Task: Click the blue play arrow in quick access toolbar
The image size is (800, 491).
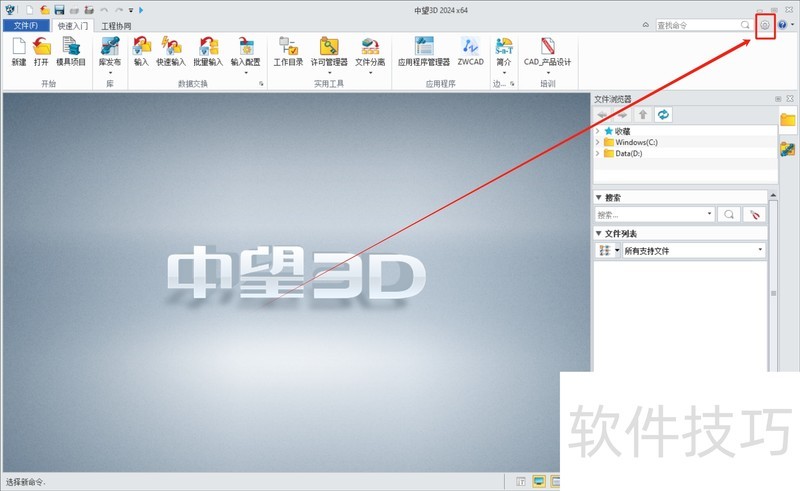Action: [x=141, y=10]
